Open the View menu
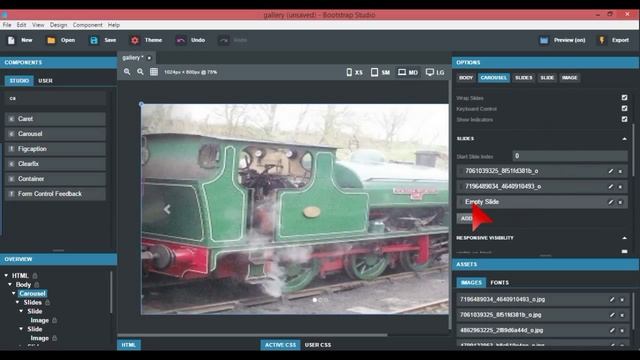The image size is (640, 360). [x=38, y=25]
